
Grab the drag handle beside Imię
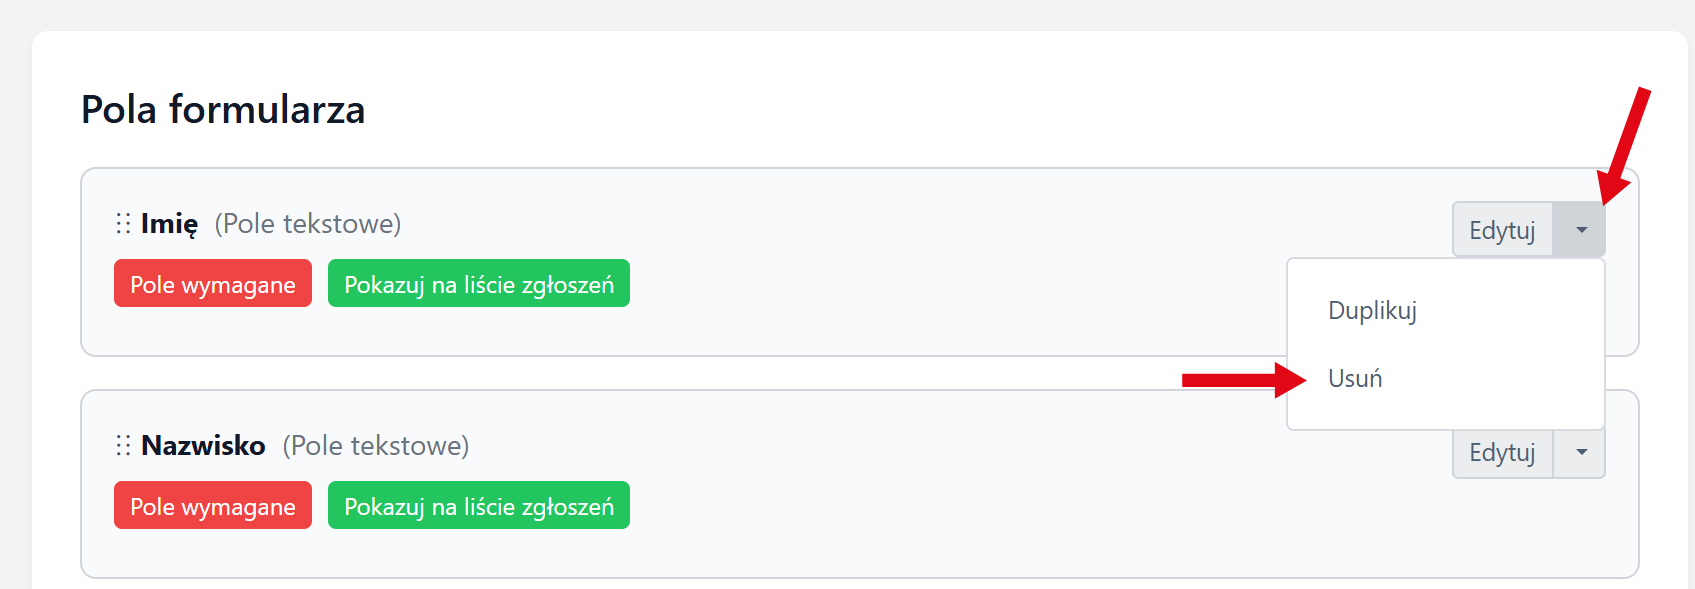123,223
